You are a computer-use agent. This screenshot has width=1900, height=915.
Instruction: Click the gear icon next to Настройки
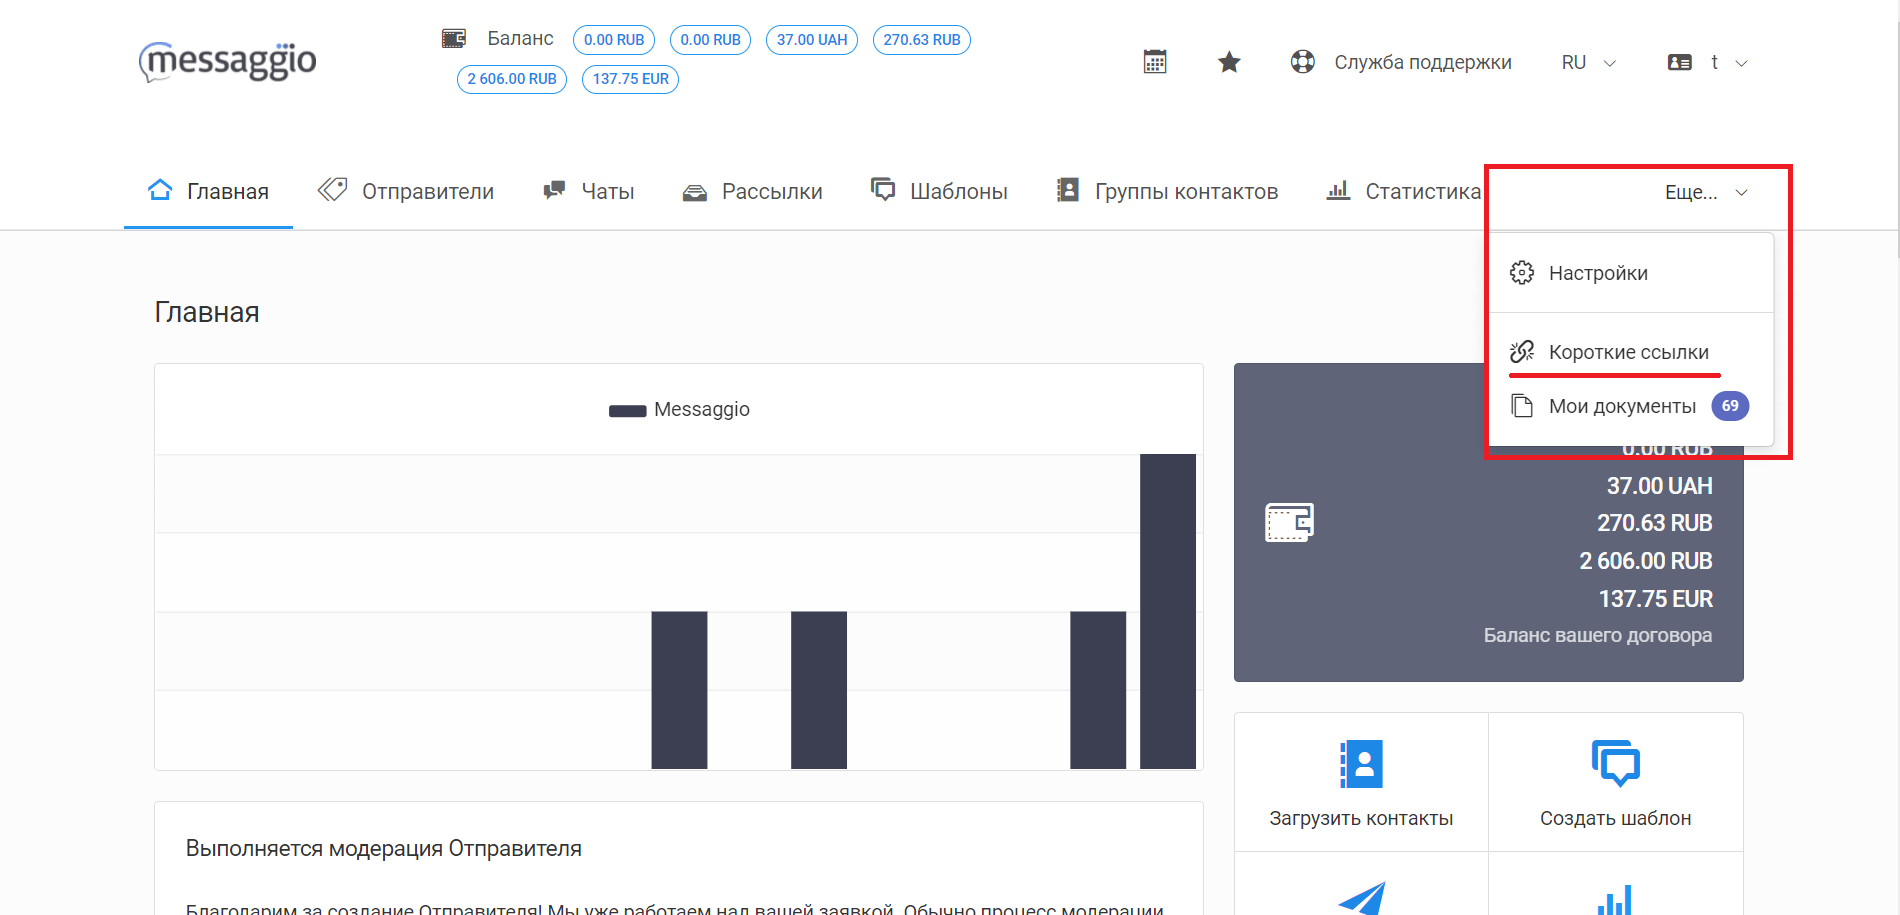pos(1522,273)
